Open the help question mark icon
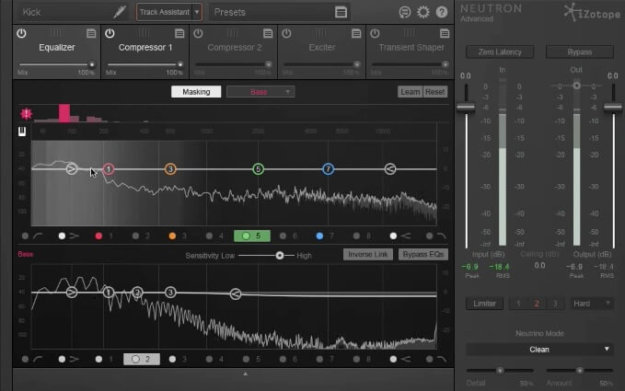This screenshot has width=625, height=391. coord(441,12)
